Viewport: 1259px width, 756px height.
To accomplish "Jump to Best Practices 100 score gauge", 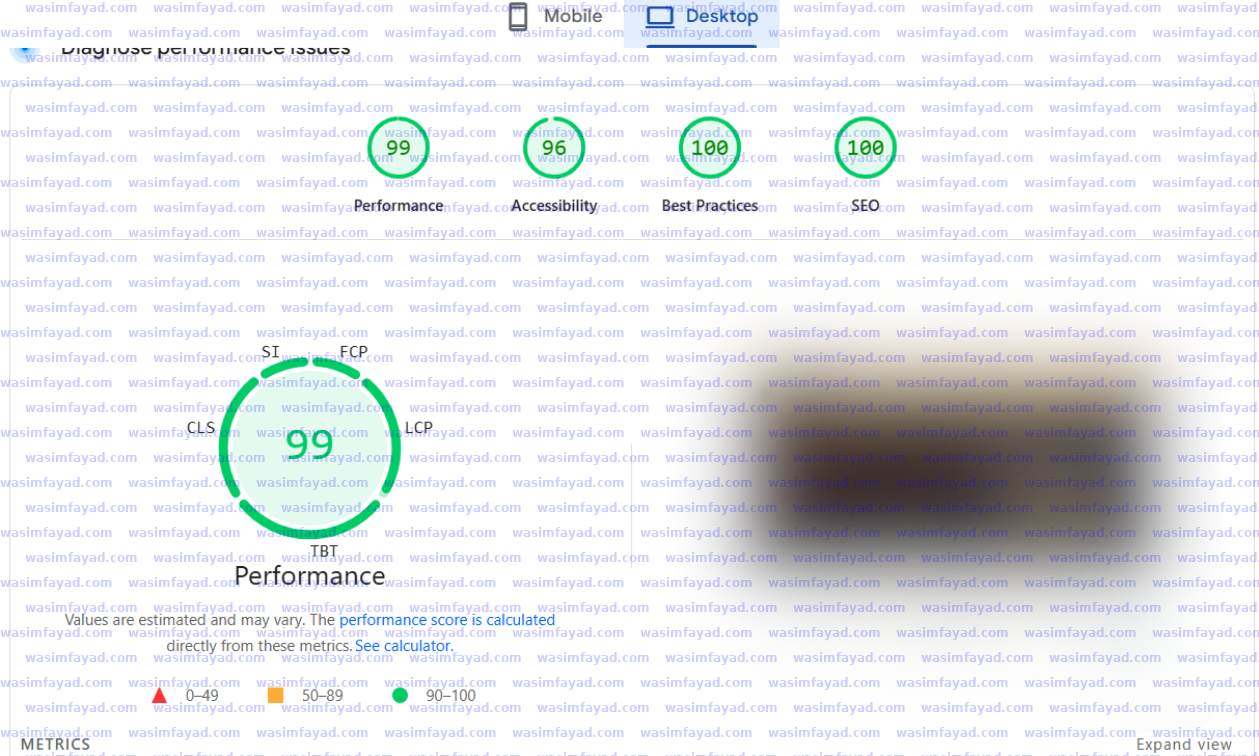I will click(x=709, y=148).
